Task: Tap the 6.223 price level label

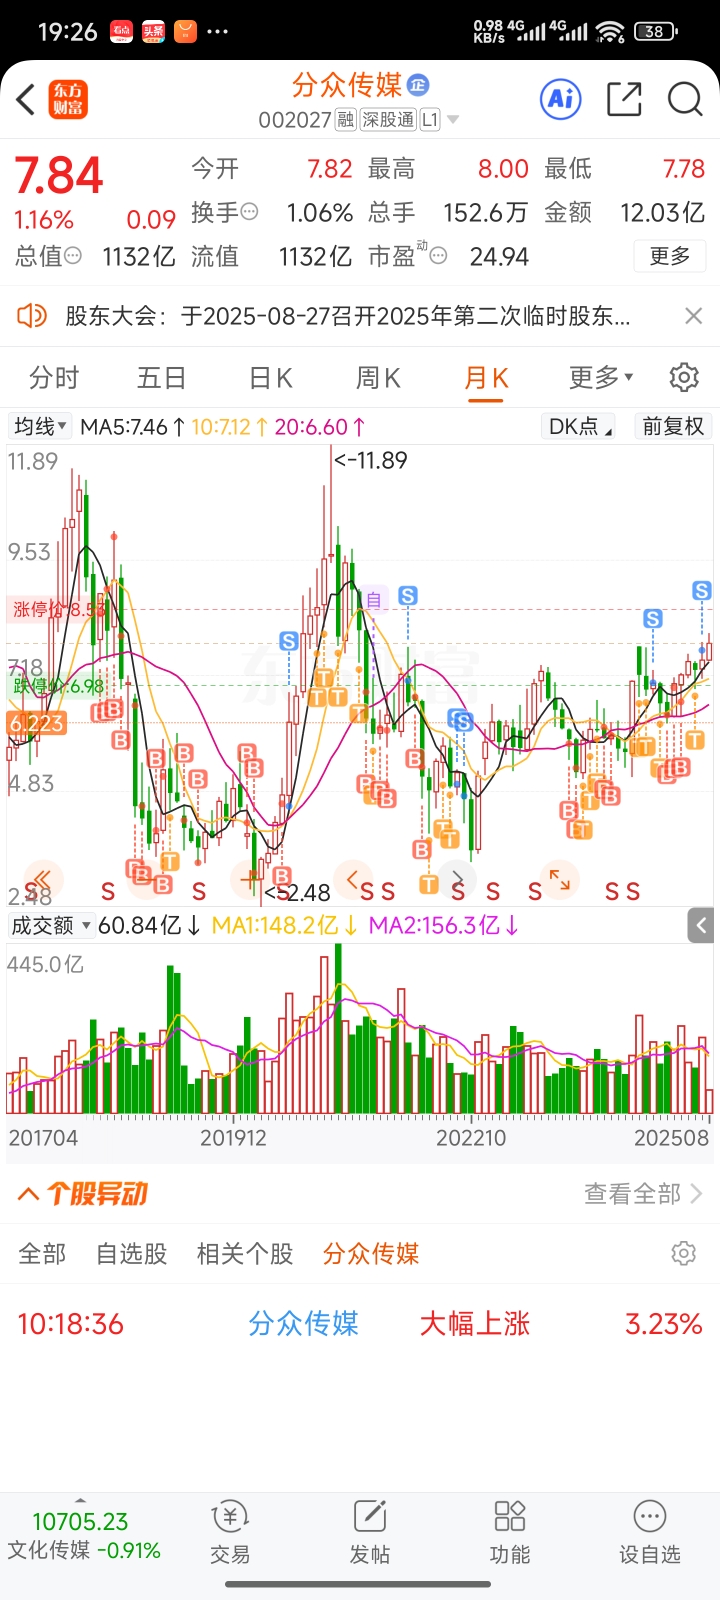Action: point(37,722)
